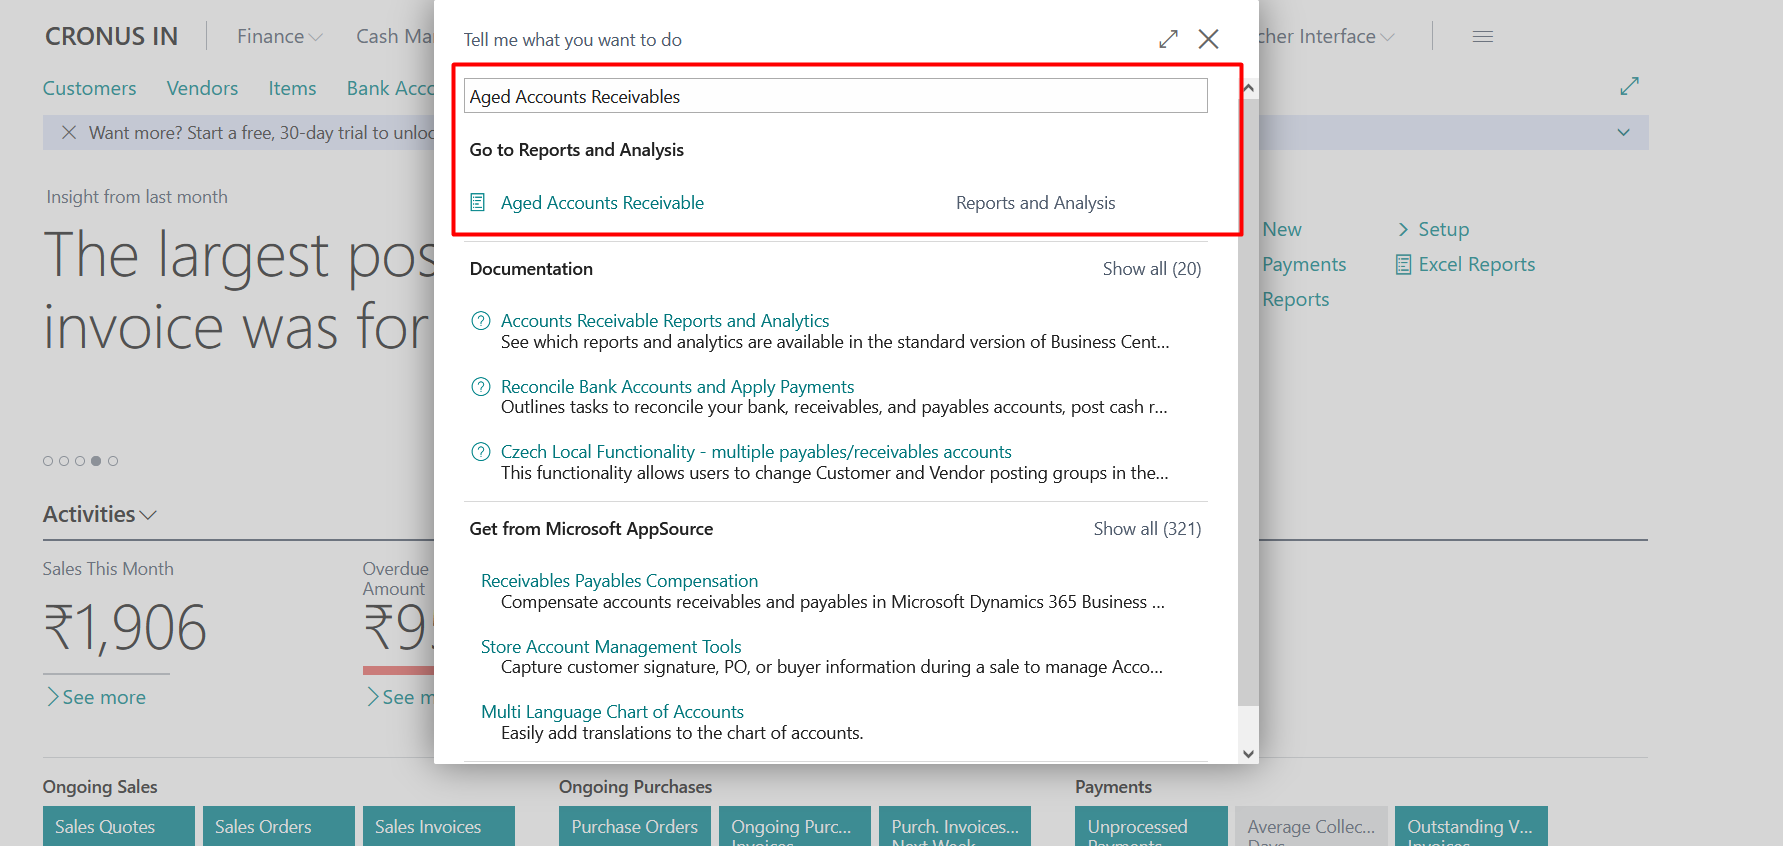Click help icon beside Czech Local Functionality

click(x=481, y=452)
